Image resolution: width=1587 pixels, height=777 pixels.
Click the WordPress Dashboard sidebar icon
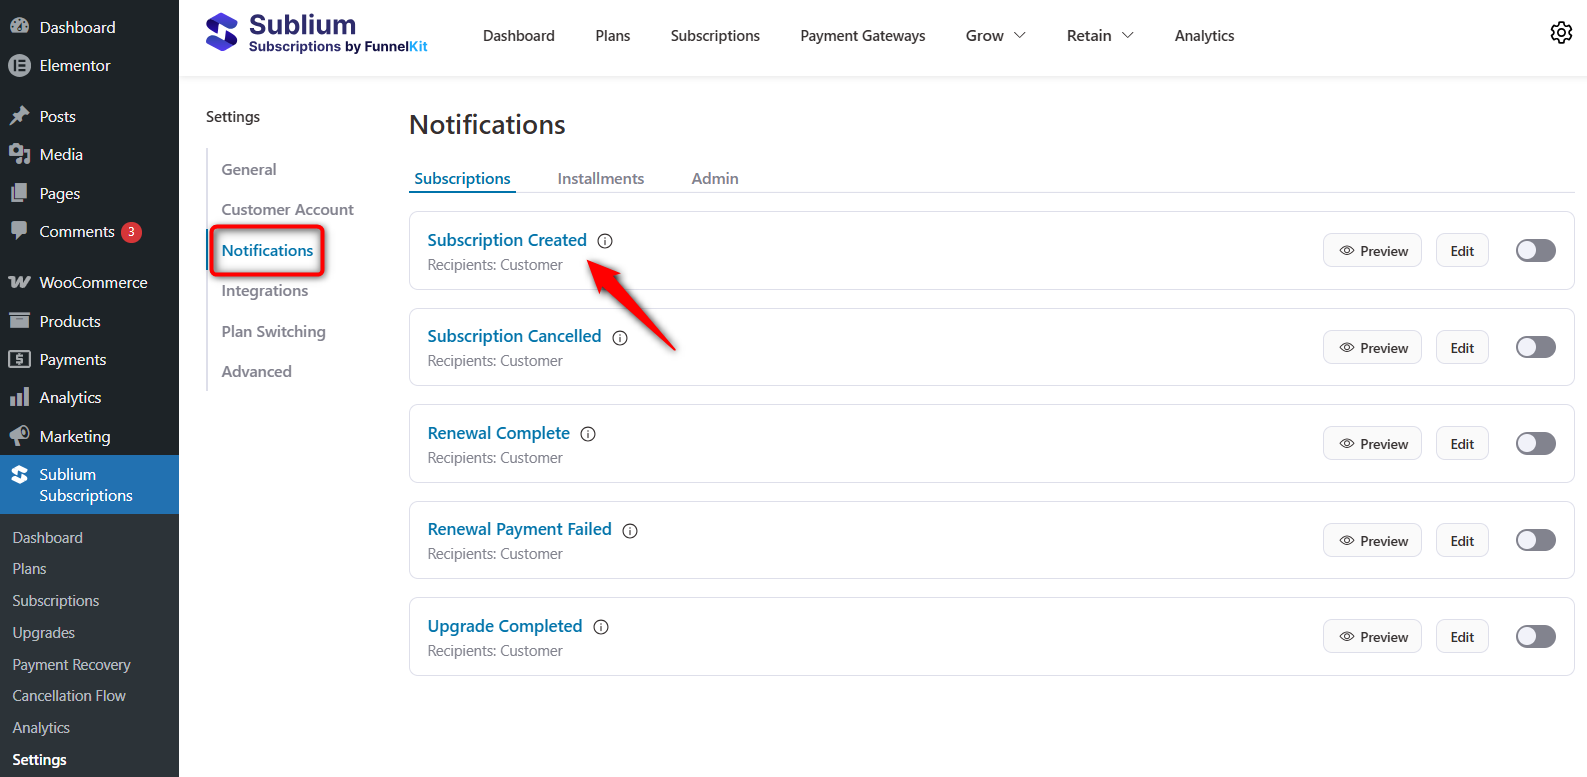click(x=19, y=27)
